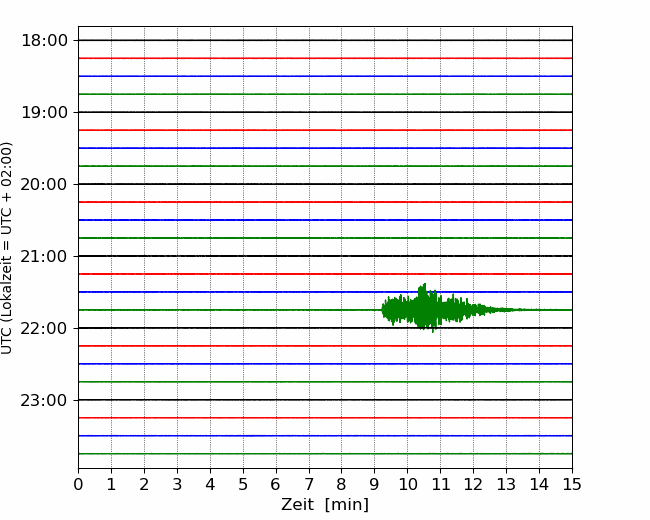Click the earthquake waveform burst on the green trace
Viewport: 650px width, 520px height.
425,309
